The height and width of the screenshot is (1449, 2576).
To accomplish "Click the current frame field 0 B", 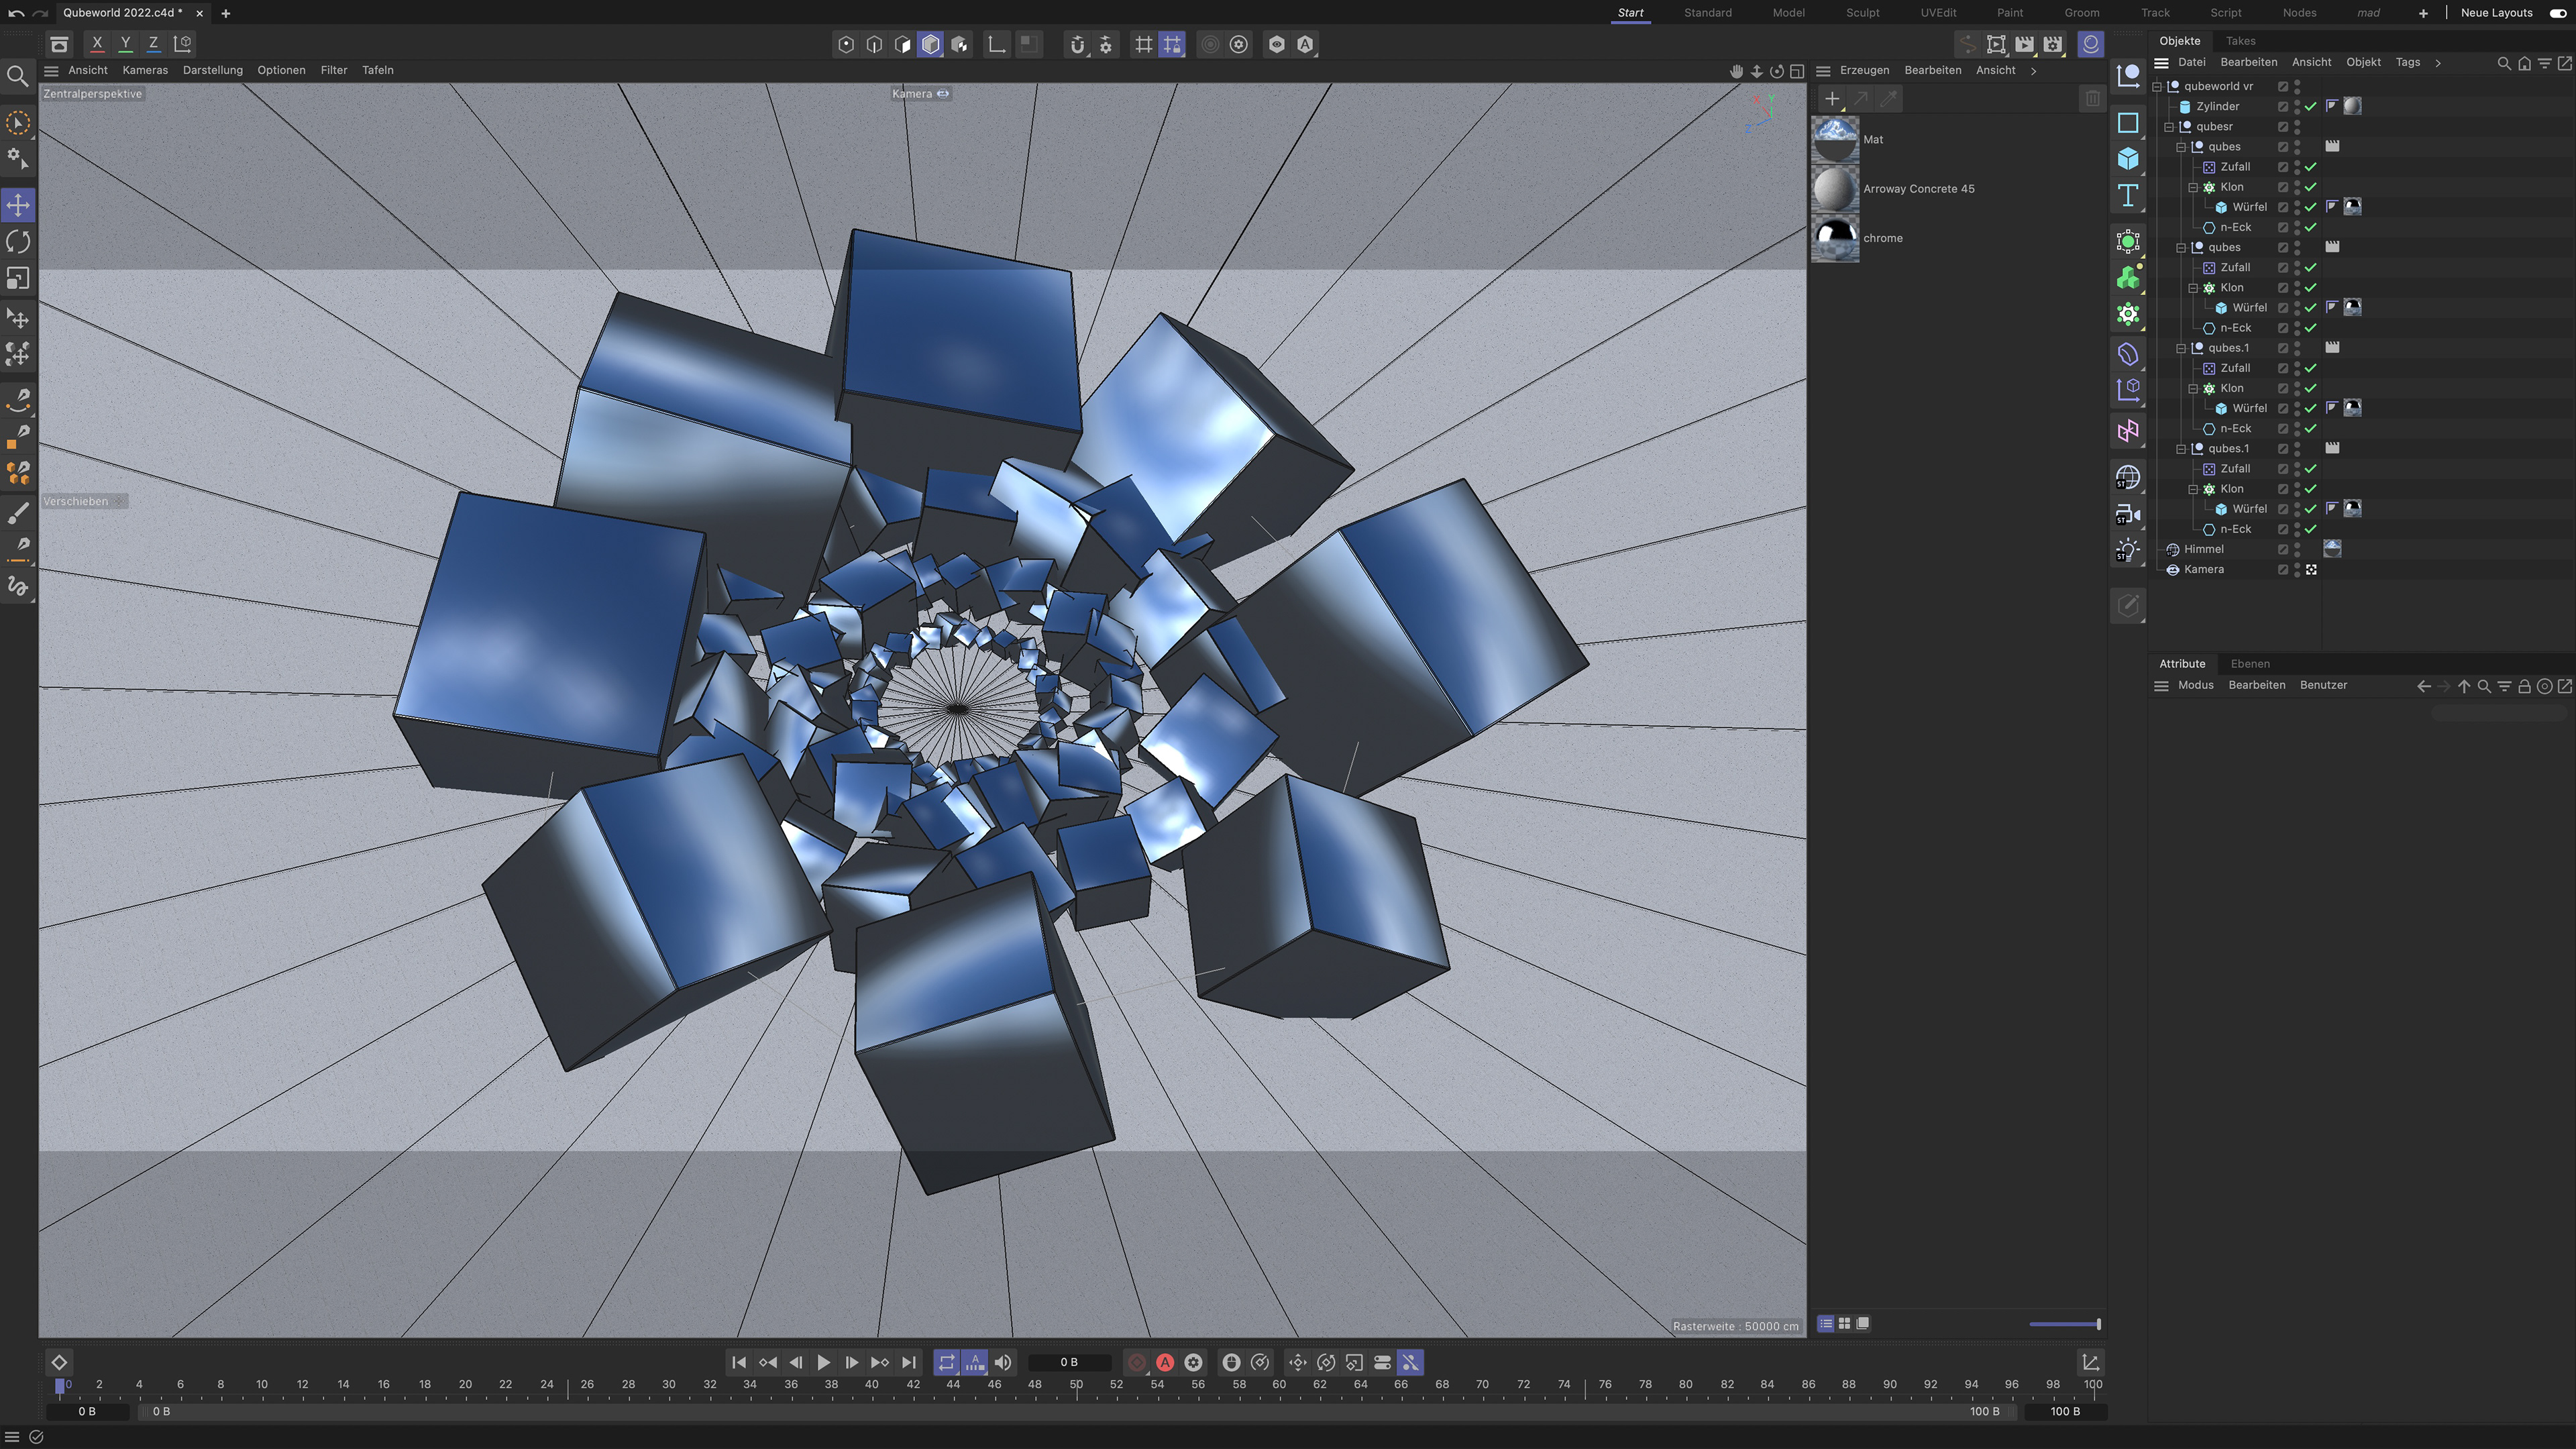I will coord(1069,1362).
